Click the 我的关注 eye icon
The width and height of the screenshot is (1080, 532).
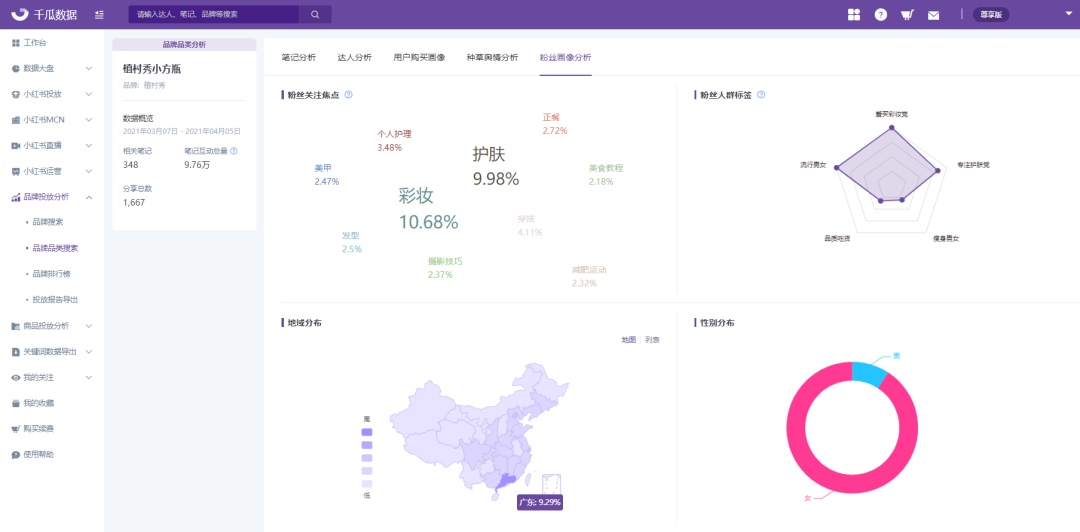point(15,378)
